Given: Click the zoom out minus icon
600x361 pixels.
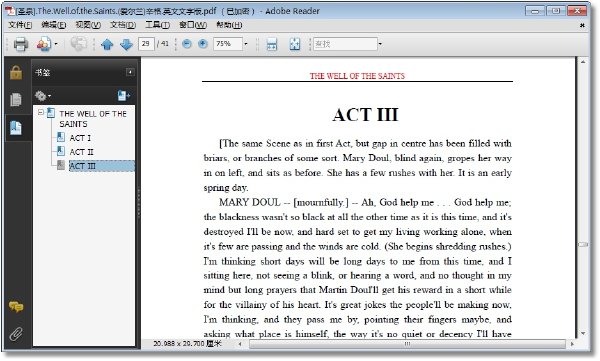Looking at the screenshot, I should (x=187, y=44).
